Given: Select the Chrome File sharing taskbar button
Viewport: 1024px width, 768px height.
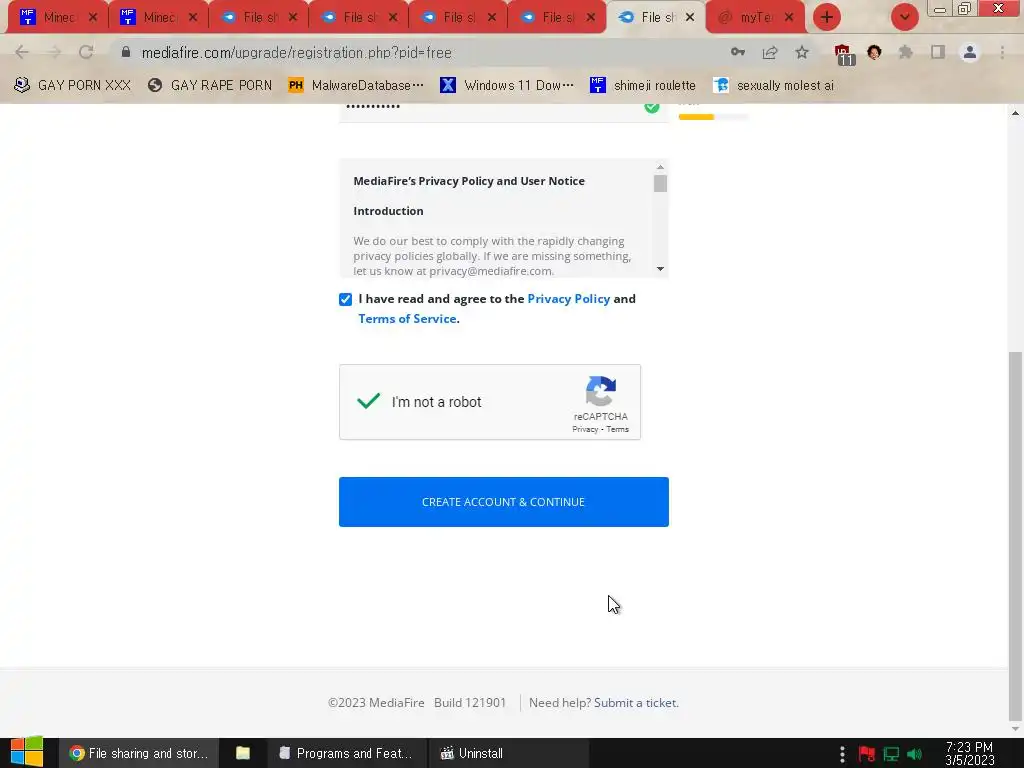Looking at the screenshot, I should (138, 753).
